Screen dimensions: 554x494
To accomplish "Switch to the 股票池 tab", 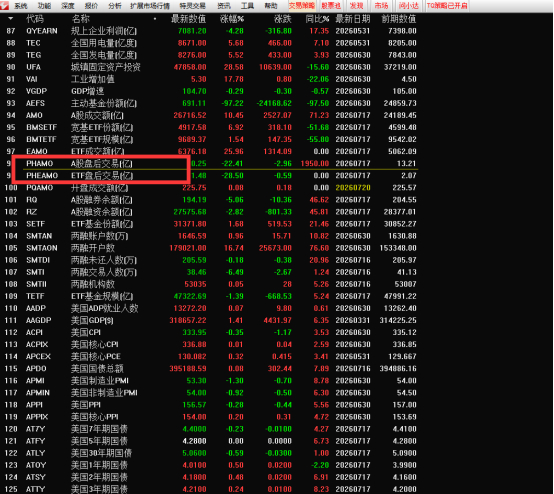I will [x=331, y=6].
